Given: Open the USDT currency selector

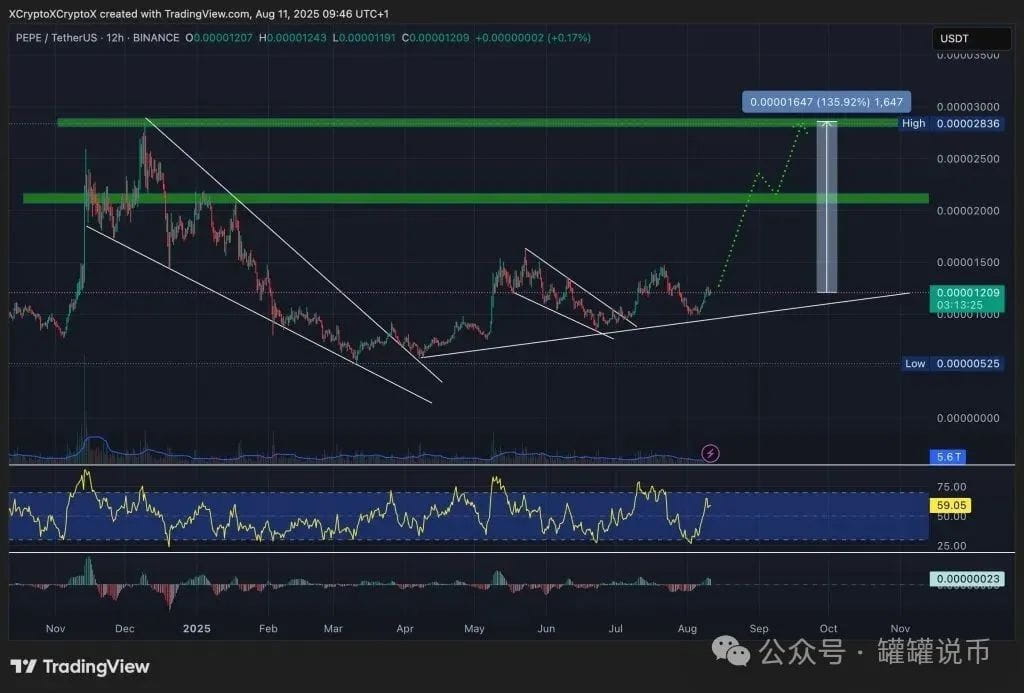Looking at the screenshot, I should pyautogui.click(x=971, y=39).
